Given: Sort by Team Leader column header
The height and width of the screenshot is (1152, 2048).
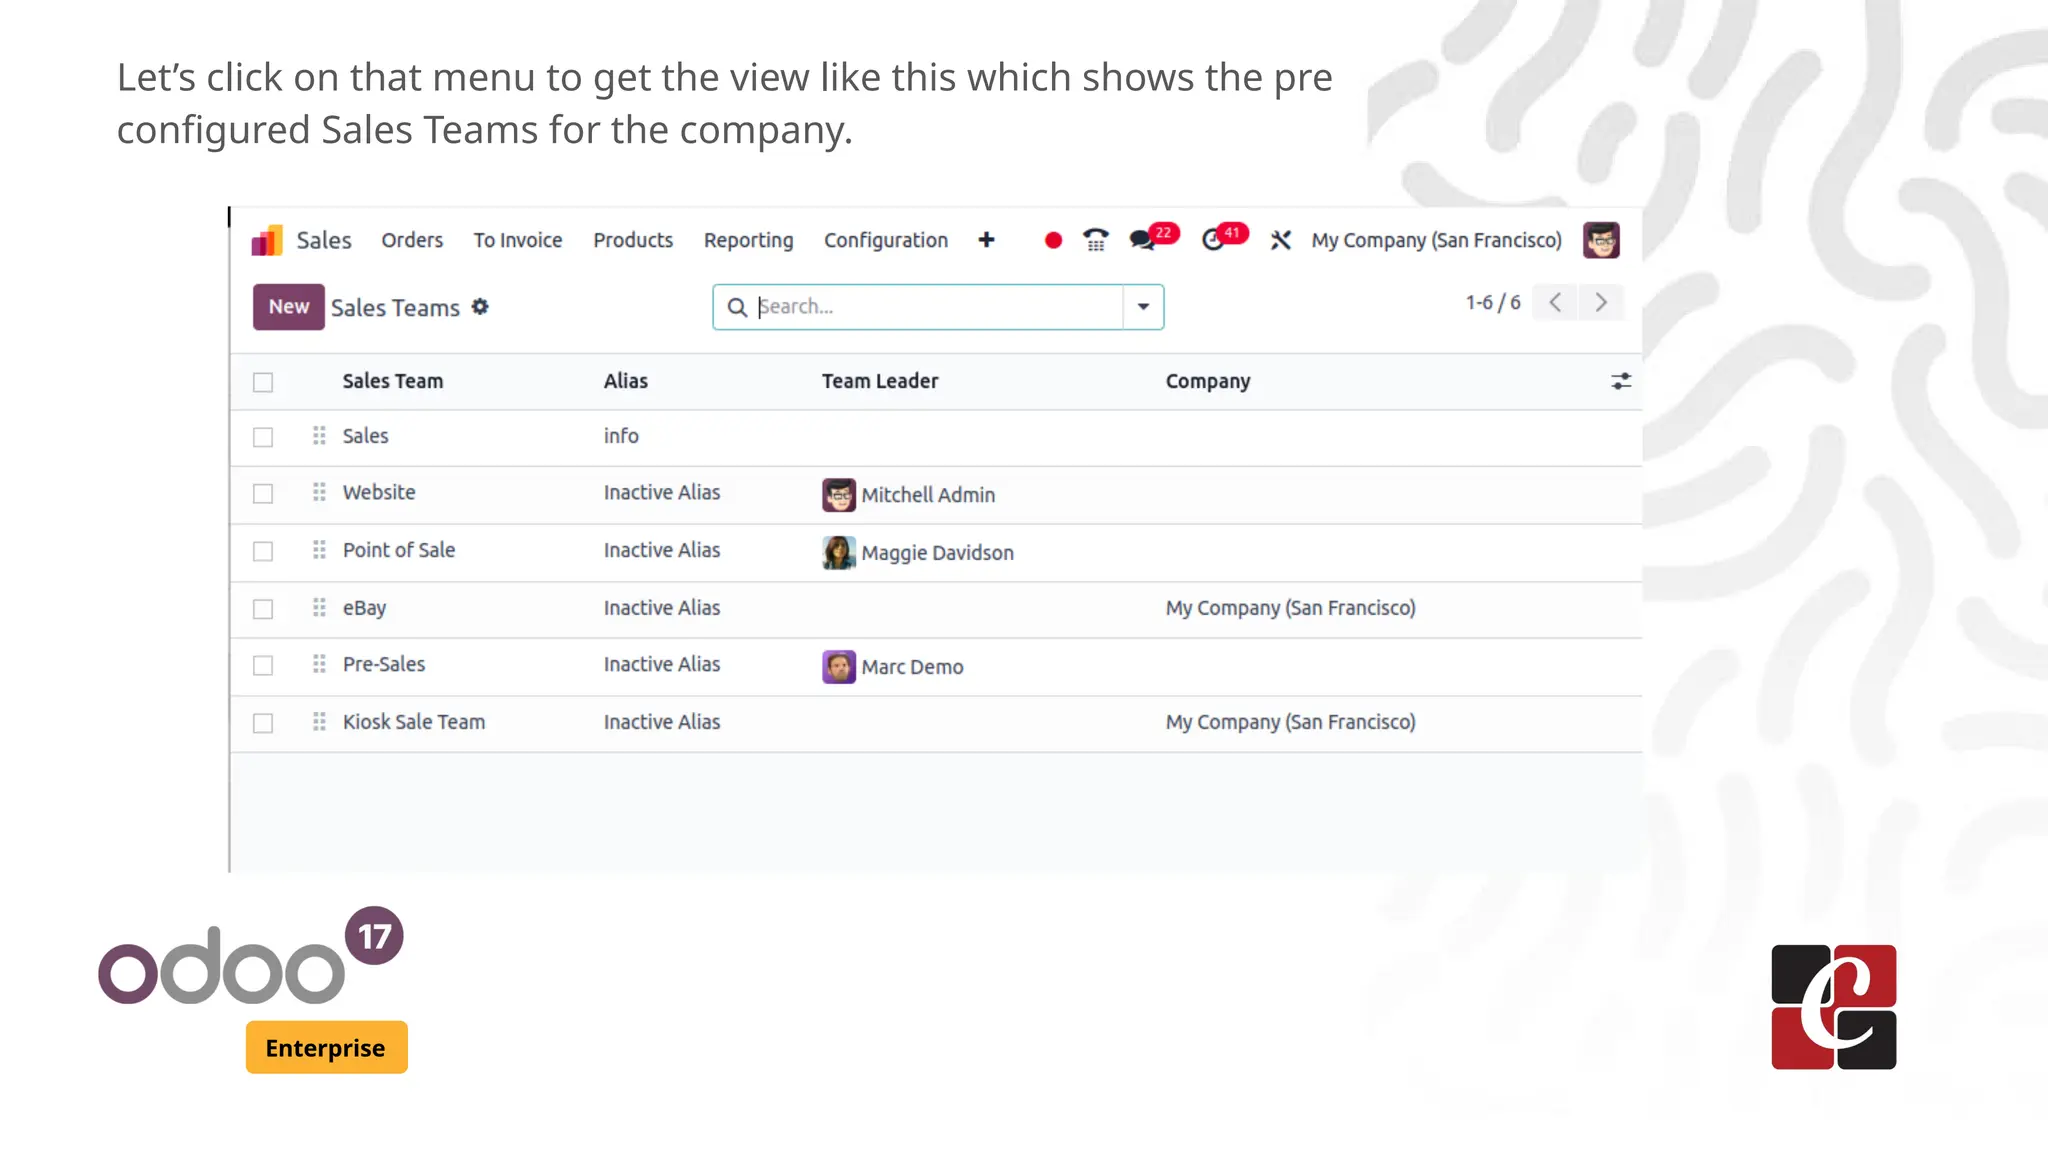Looking at the screenshot, I should (880, 381).
